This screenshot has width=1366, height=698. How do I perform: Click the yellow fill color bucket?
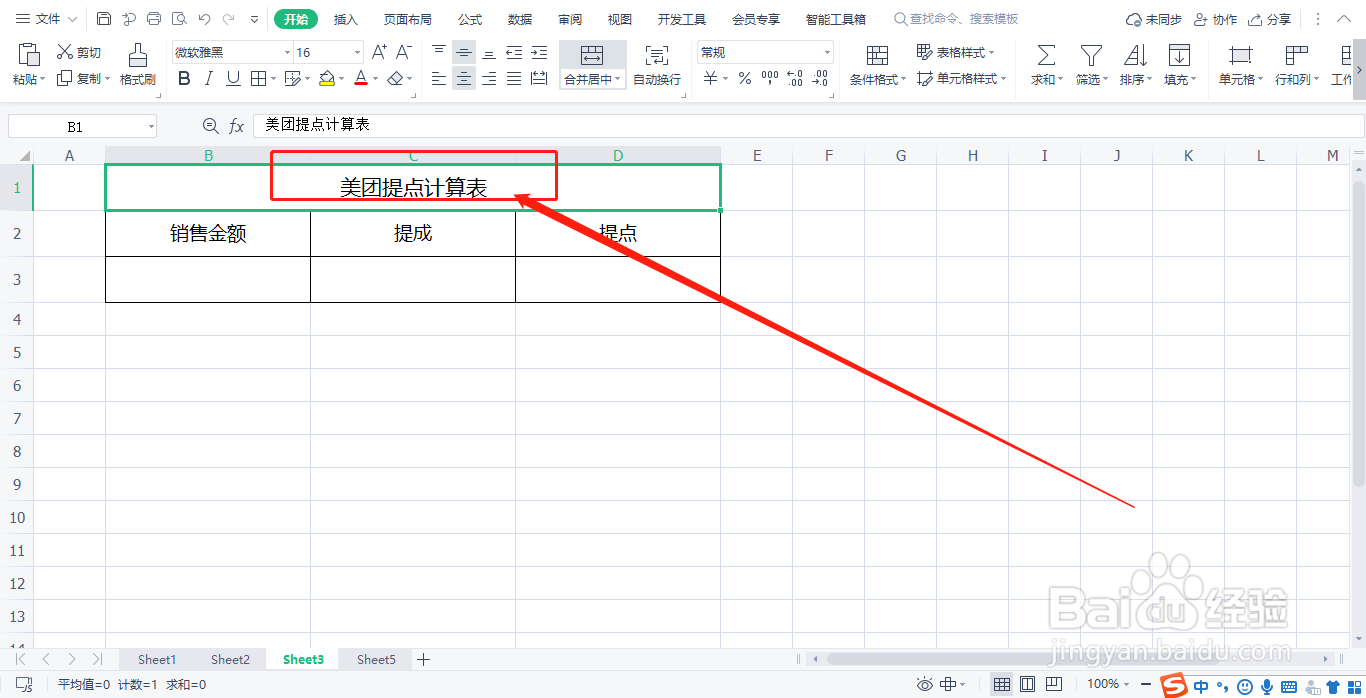click(x=327, y=78)
